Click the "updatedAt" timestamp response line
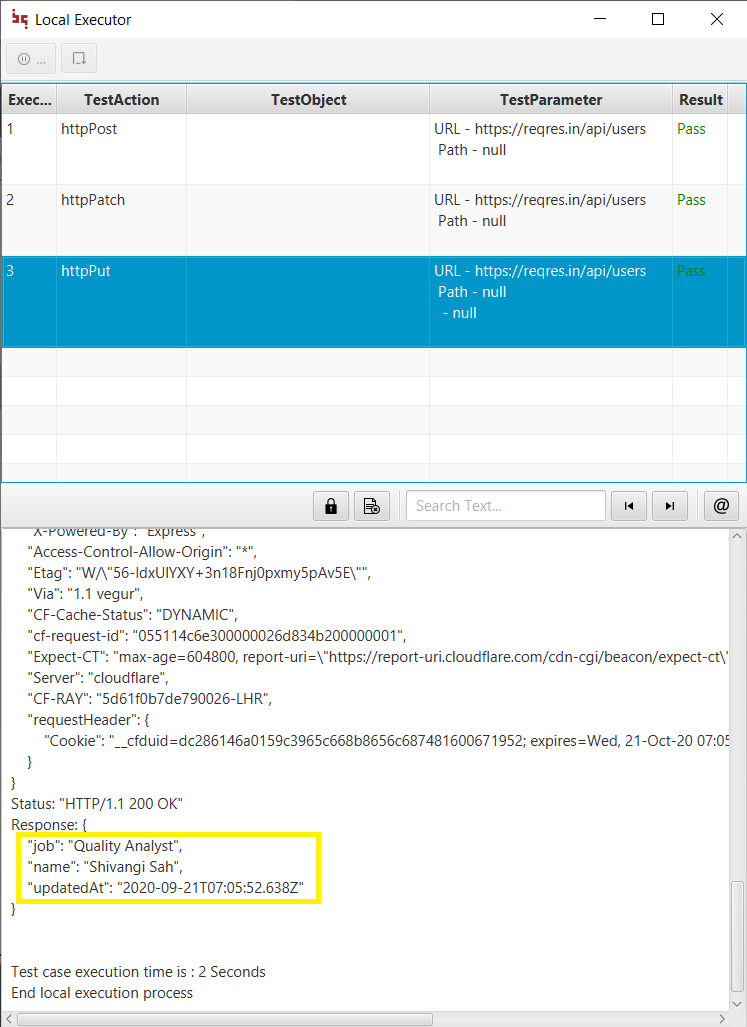The width and height of the screenshot is (747, 1027). pyautogui.click(x=166, y=887)
